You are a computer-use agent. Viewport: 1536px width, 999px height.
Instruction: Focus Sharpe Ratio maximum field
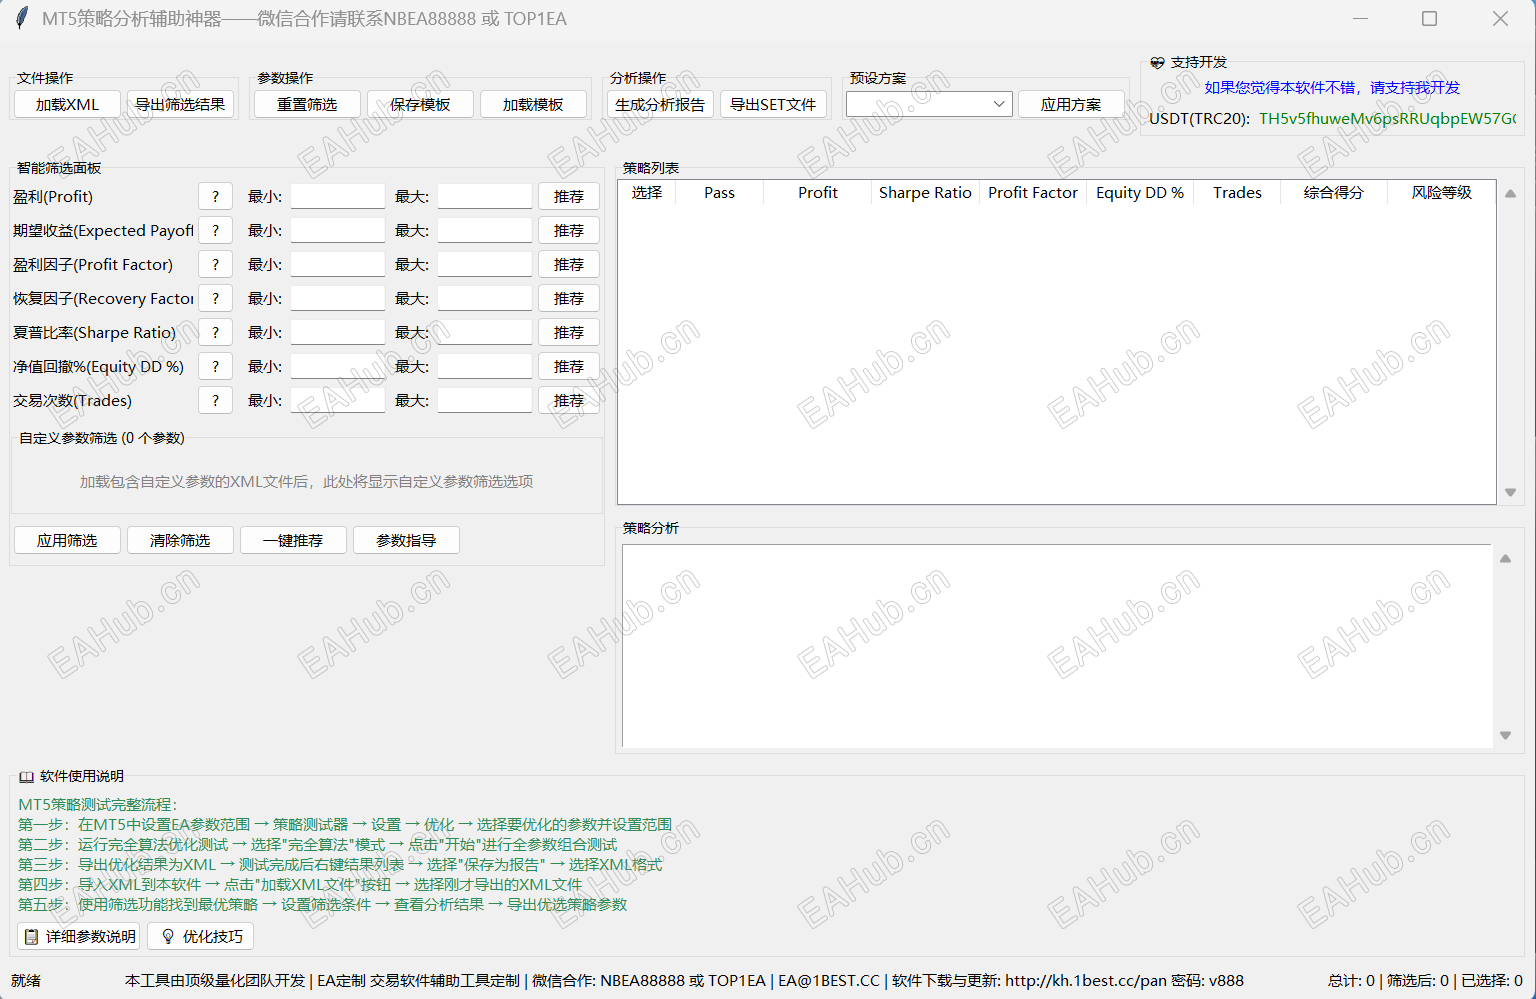click(485, 333)
